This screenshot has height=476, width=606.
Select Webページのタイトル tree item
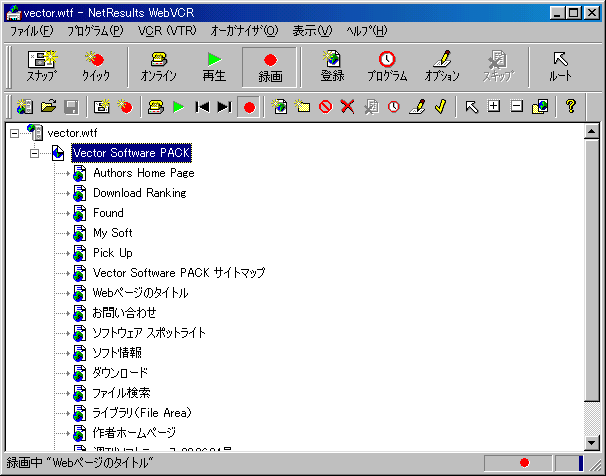tap(140, 293)
